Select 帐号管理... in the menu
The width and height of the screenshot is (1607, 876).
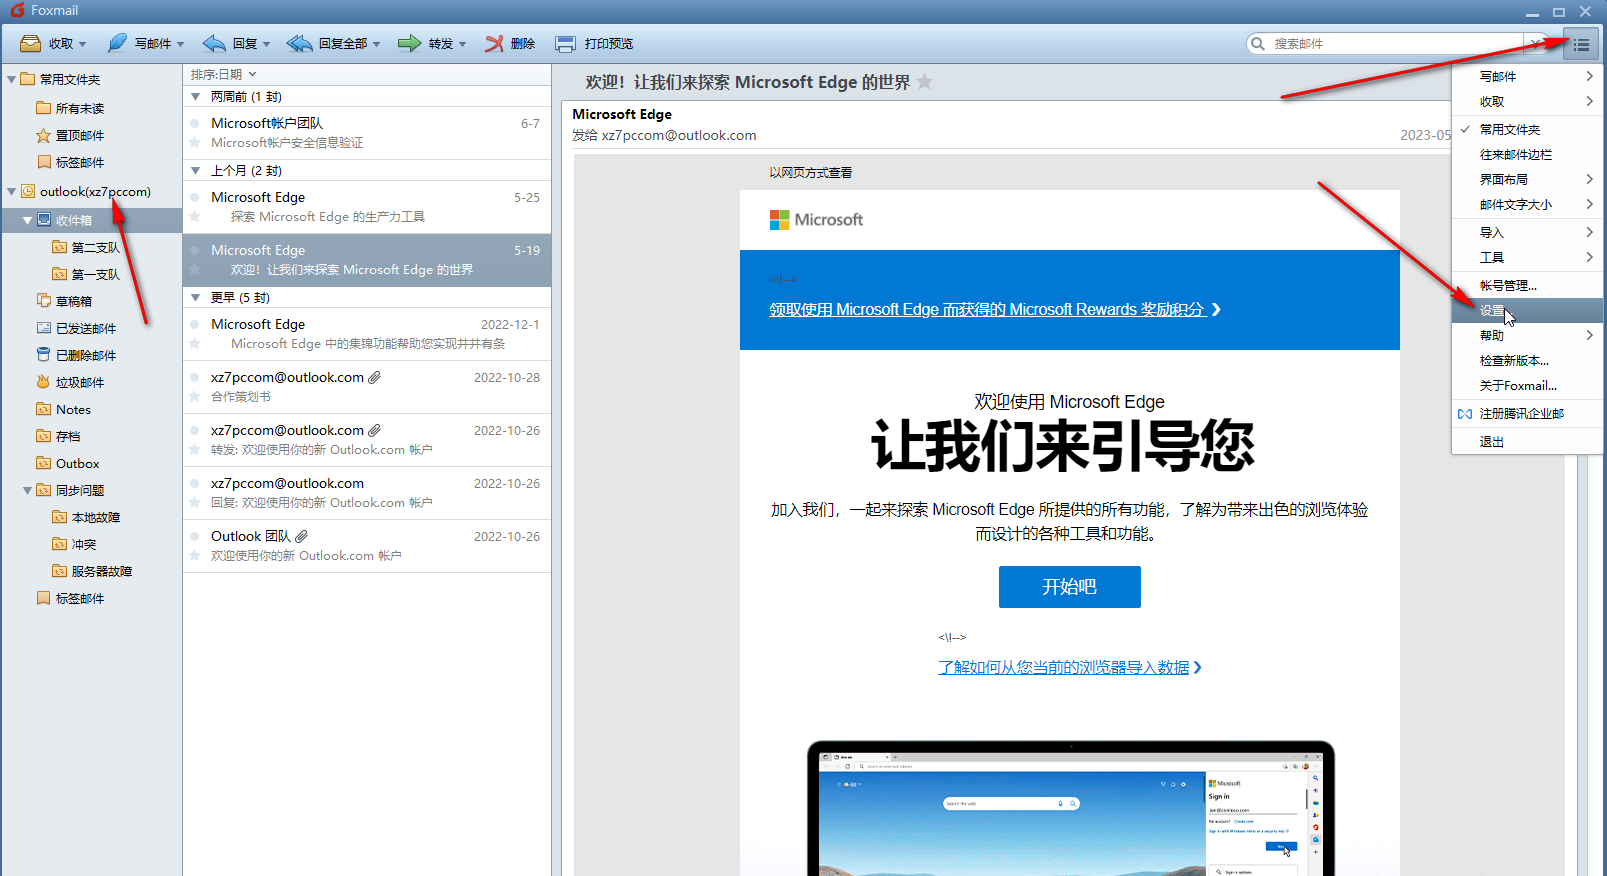coord(1527,285)
